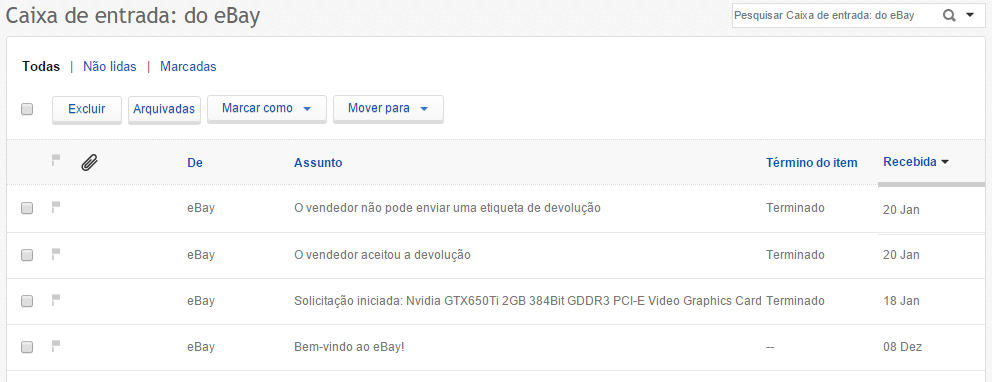Open the Mover para dropdown
Image resolution: width=992 pixels, height=382 pixels.
coord(388,108)
